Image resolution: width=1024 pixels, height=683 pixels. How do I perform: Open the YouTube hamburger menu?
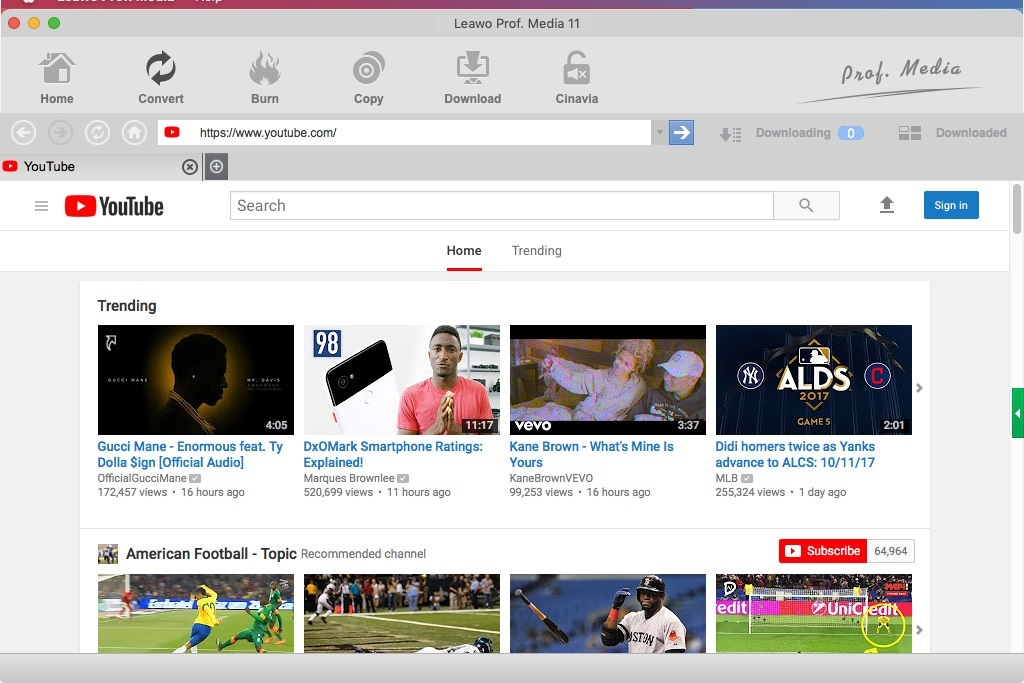click(x=41, y=206)
